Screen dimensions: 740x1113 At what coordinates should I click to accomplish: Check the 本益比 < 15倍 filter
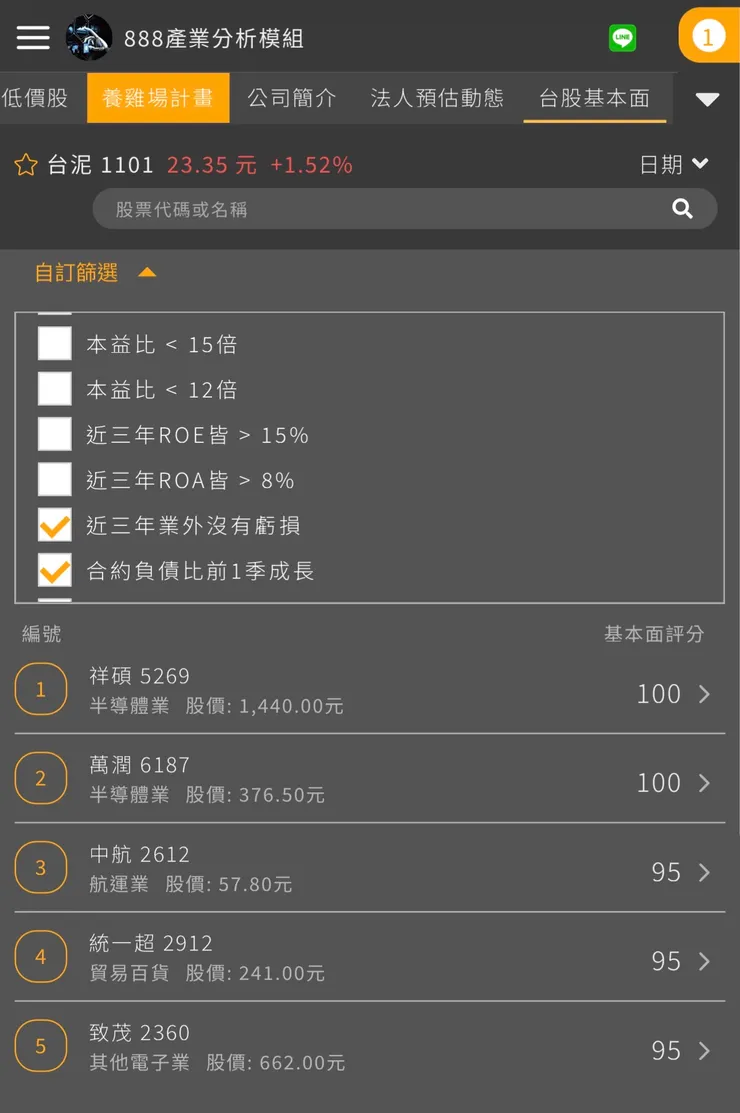coord(54,343)
